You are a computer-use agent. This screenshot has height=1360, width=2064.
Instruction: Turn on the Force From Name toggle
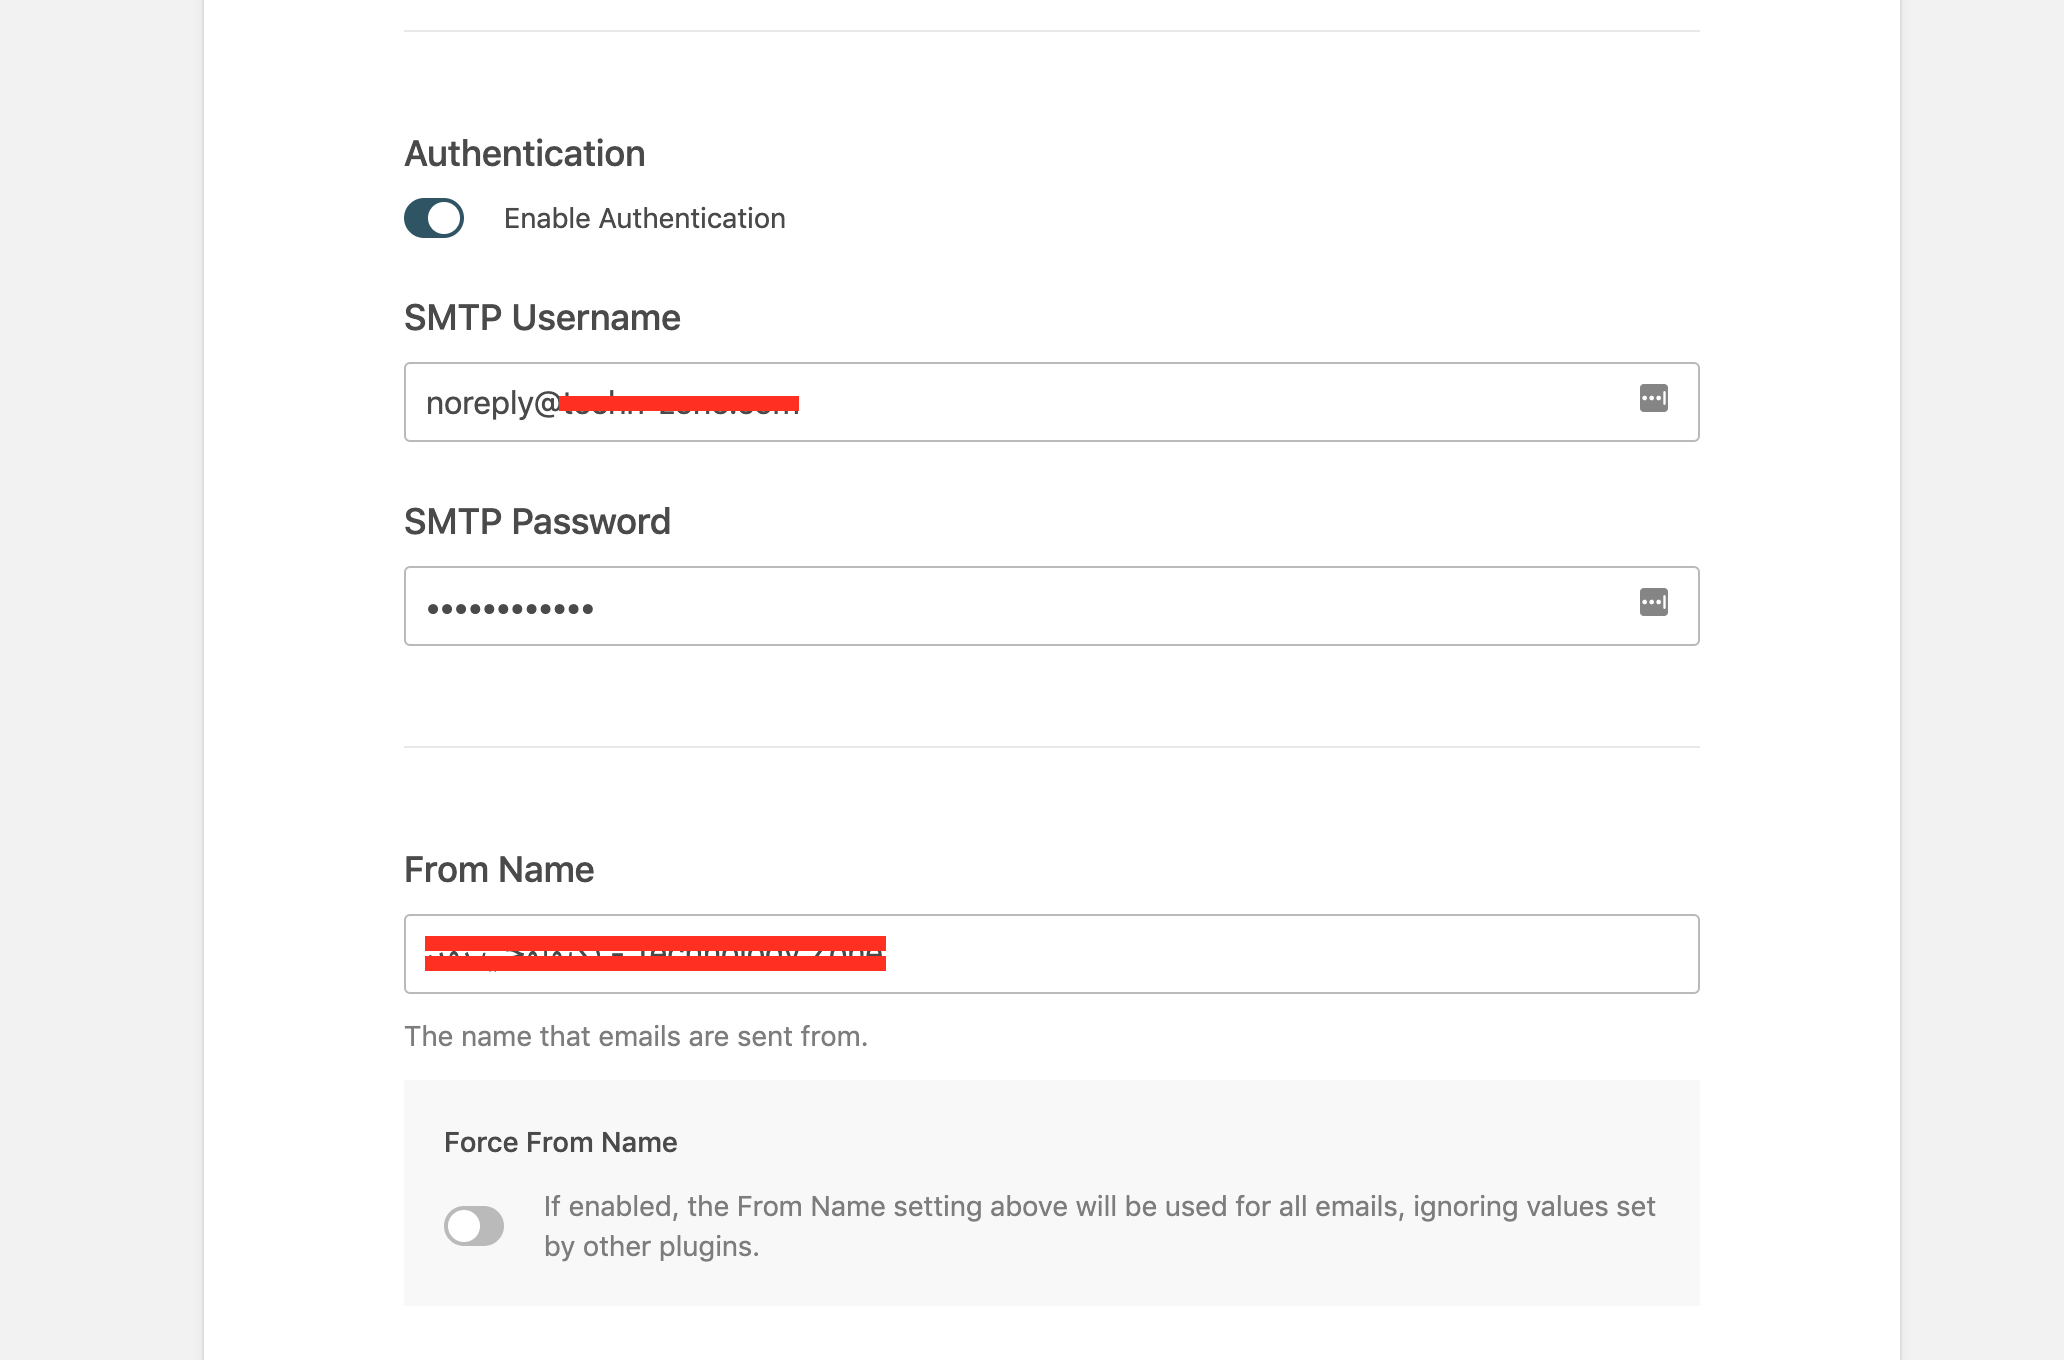(474, 1226)
